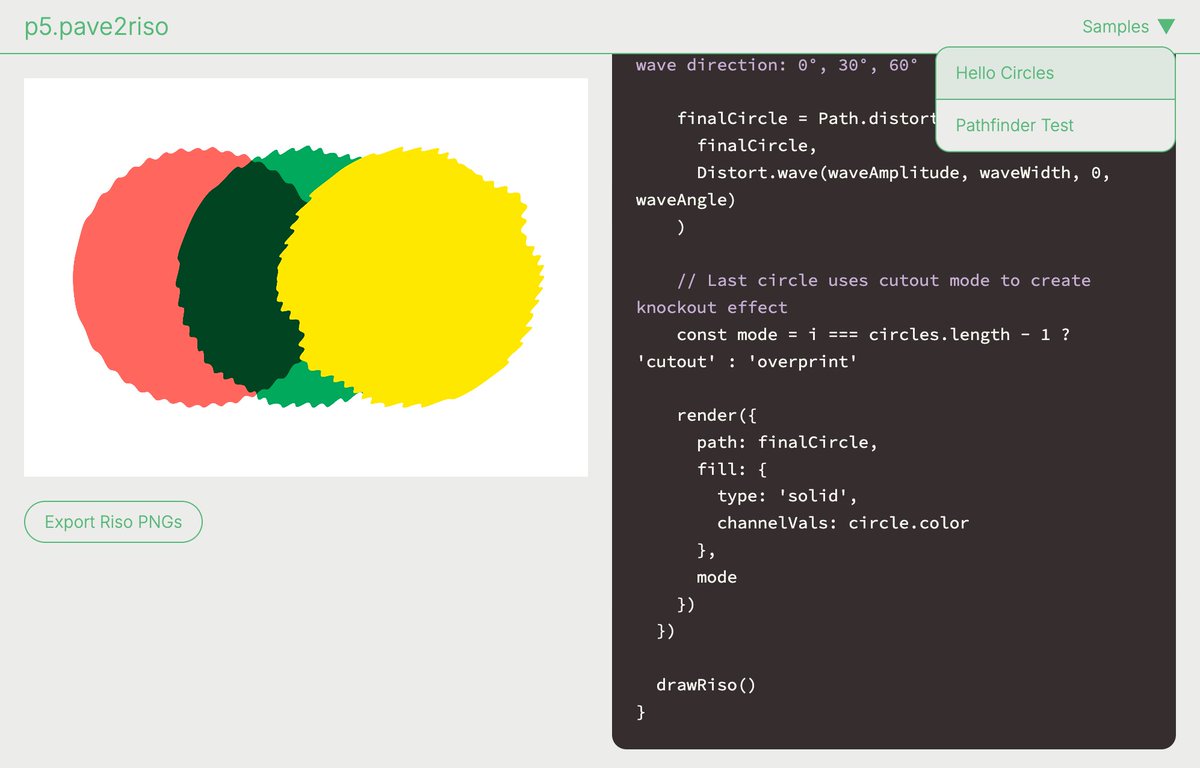
Task: Click the "Distort.wave(waveAmplitude" code line
Action: (x=904, y=173)
